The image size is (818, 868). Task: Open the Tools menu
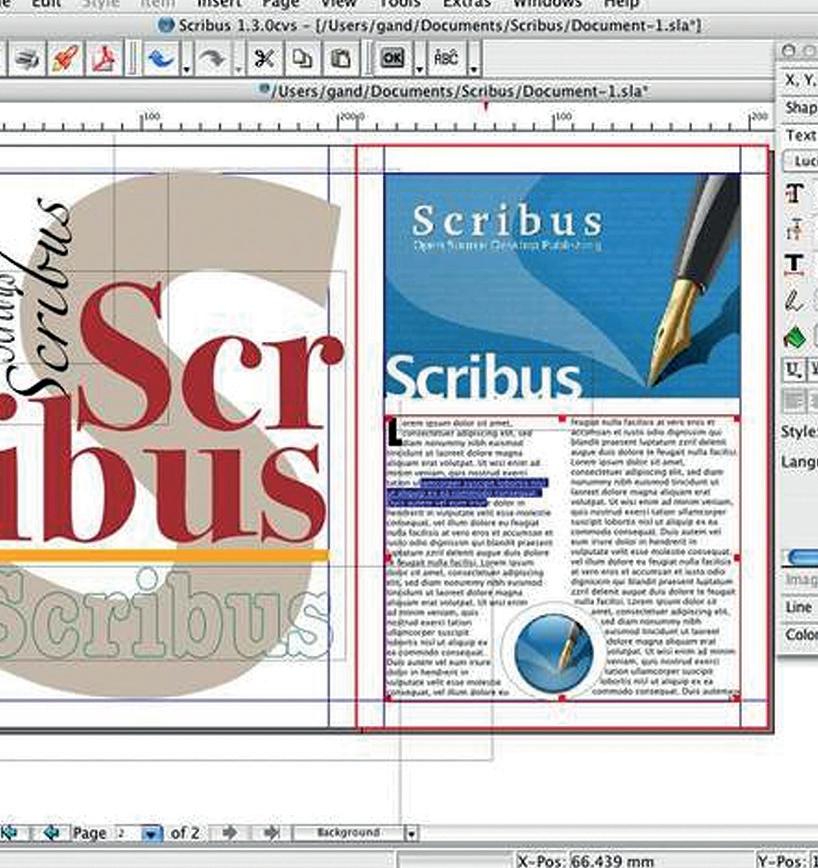(x=400, y=4)
